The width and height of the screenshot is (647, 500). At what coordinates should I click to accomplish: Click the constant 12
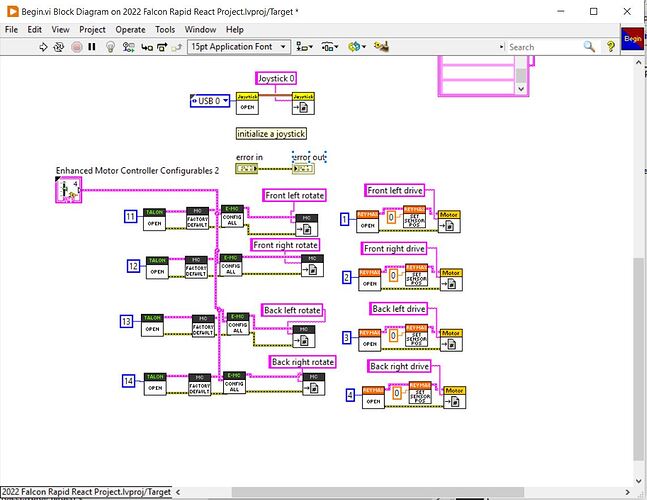click(133, 266)
